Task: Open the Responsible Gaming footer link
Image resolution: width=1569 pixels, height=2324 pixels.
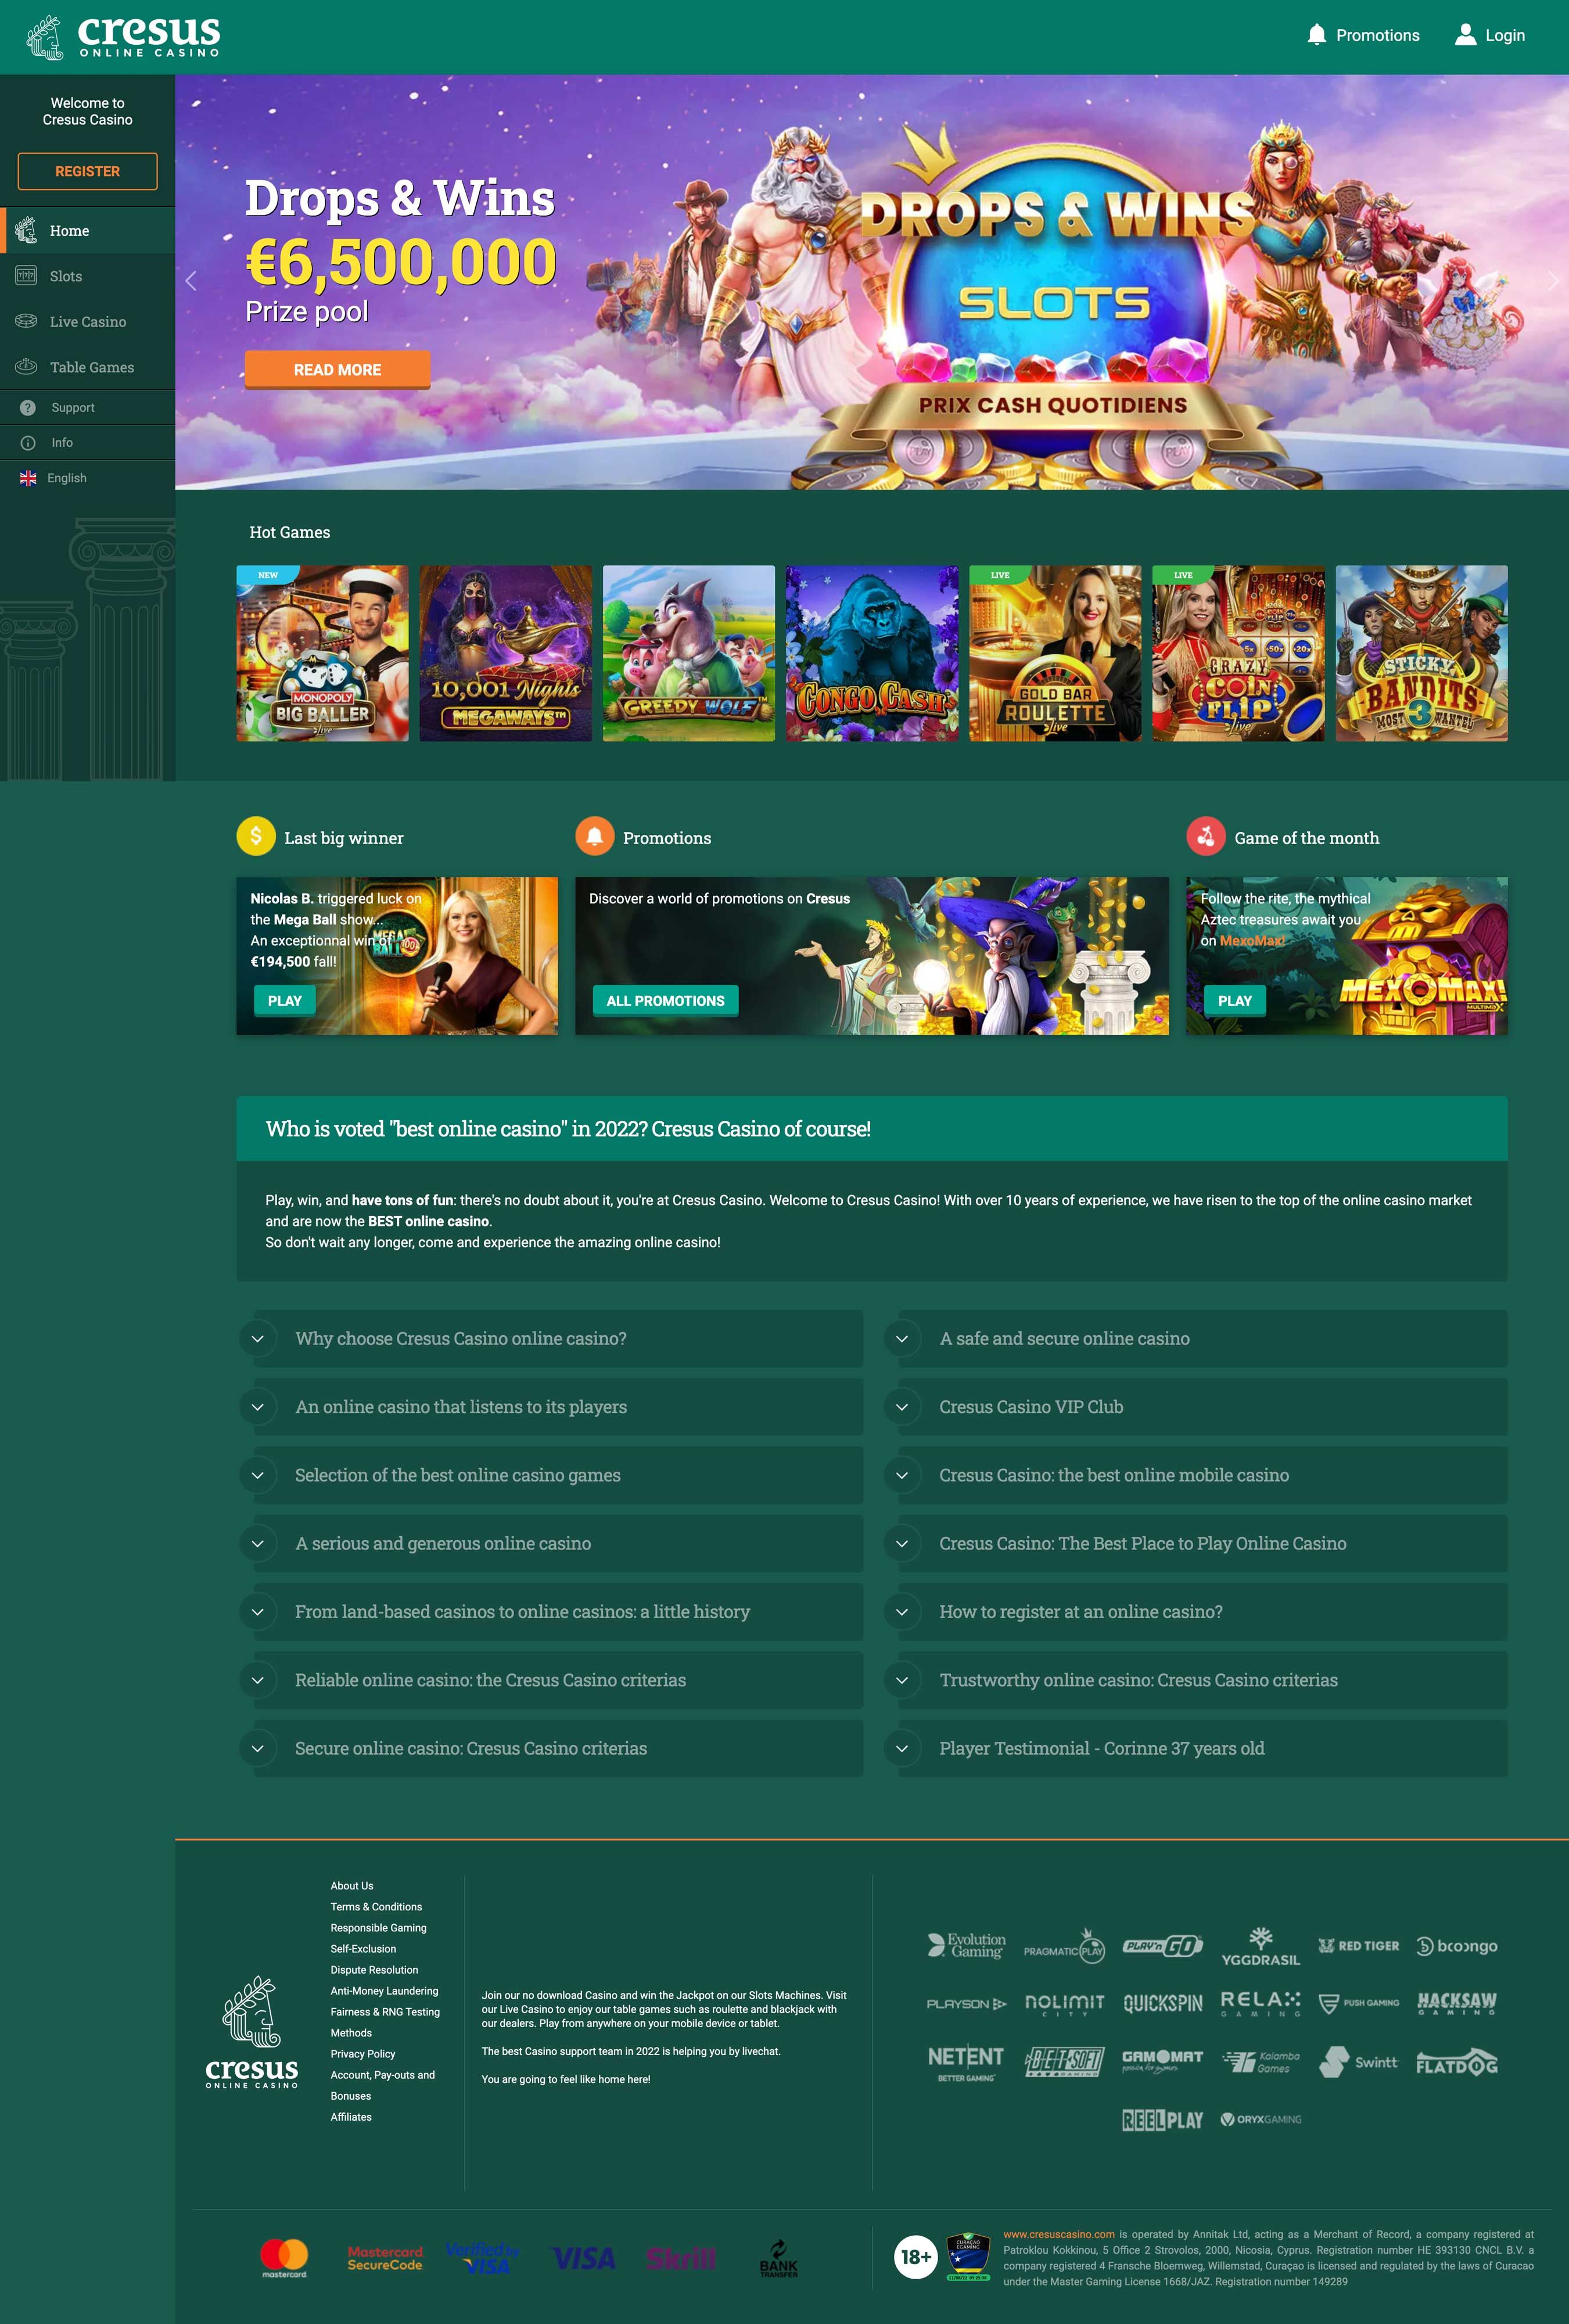Action: point(378,1928)
